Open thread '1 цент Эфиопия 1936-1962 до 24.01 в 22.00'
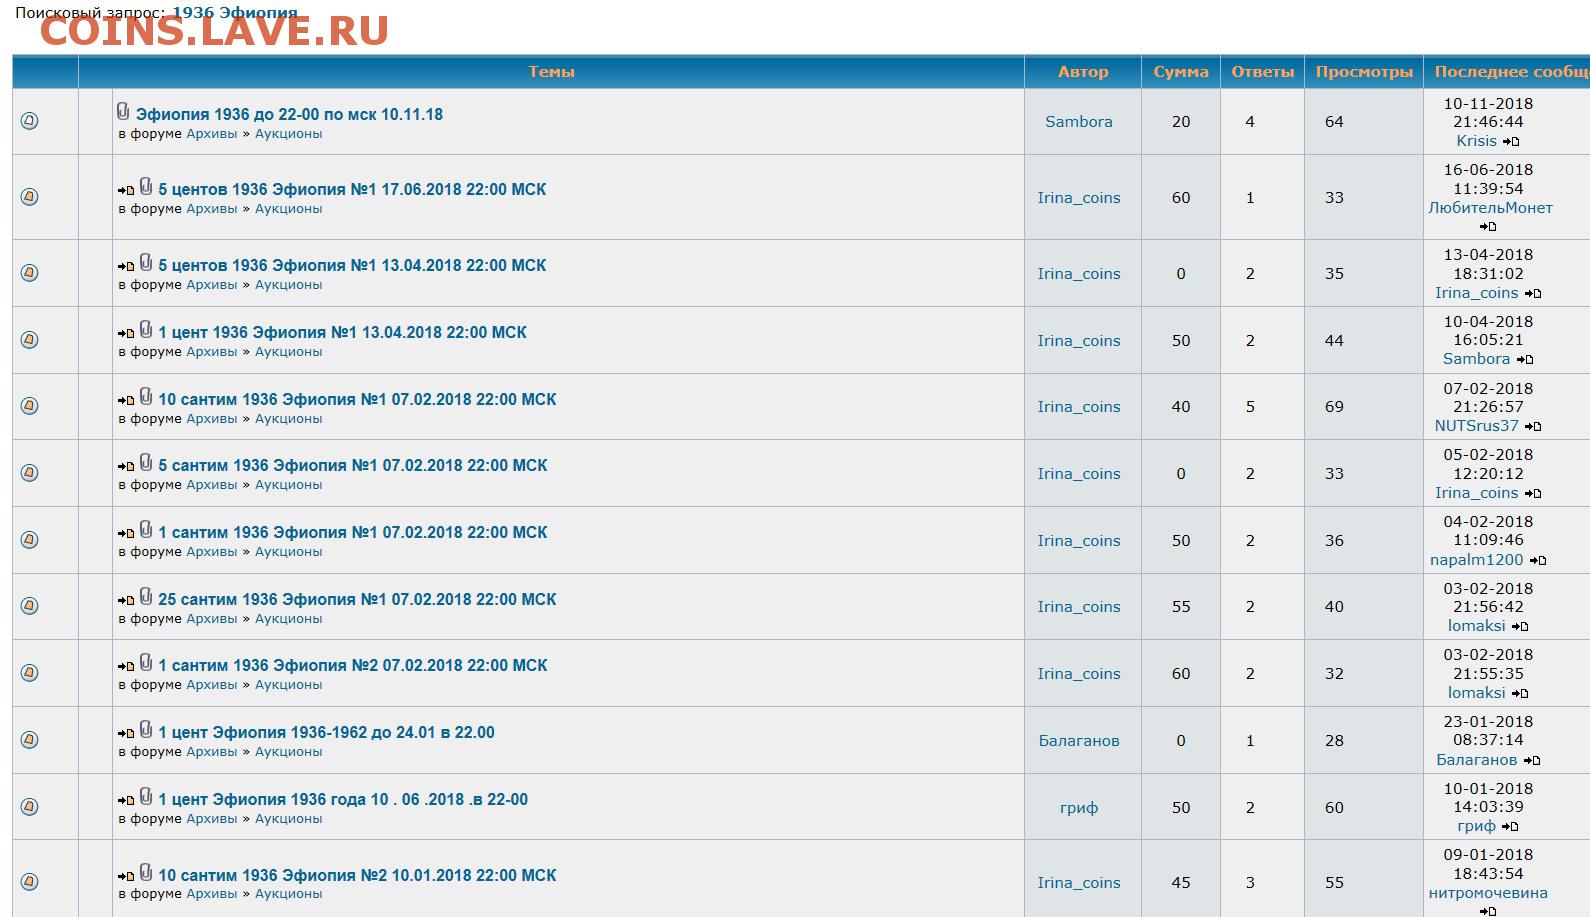This screenshot has width=1590, height=917. pyautogui.click(x=326, y=733)
